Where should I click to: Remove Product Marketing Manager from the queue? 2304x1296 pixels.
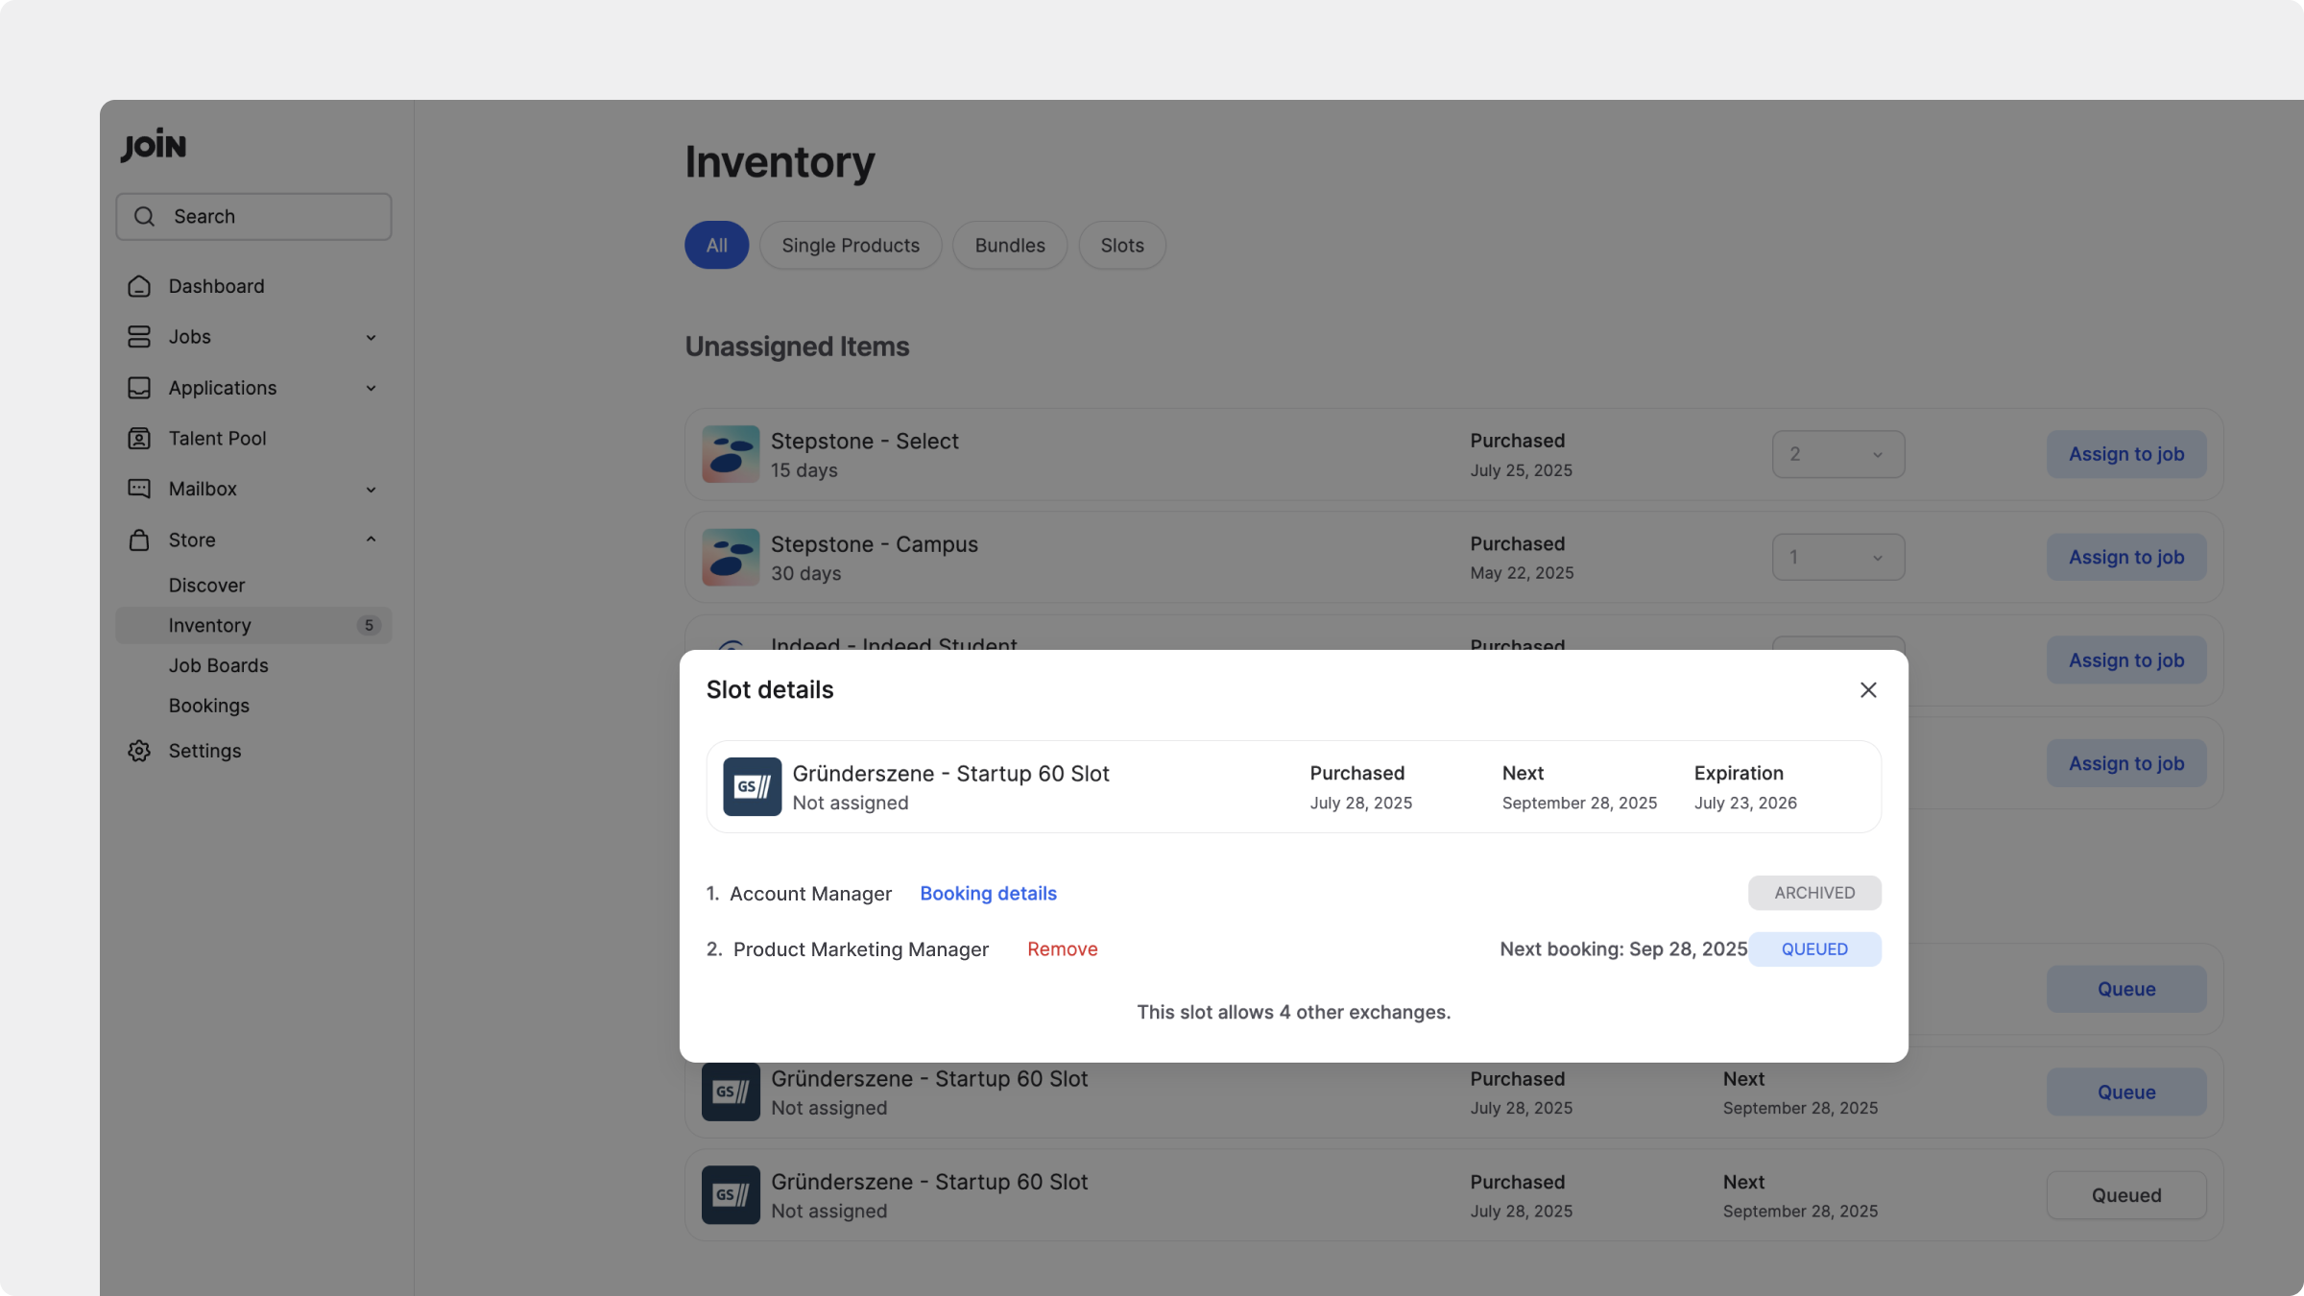click(x=1061, y=949)
